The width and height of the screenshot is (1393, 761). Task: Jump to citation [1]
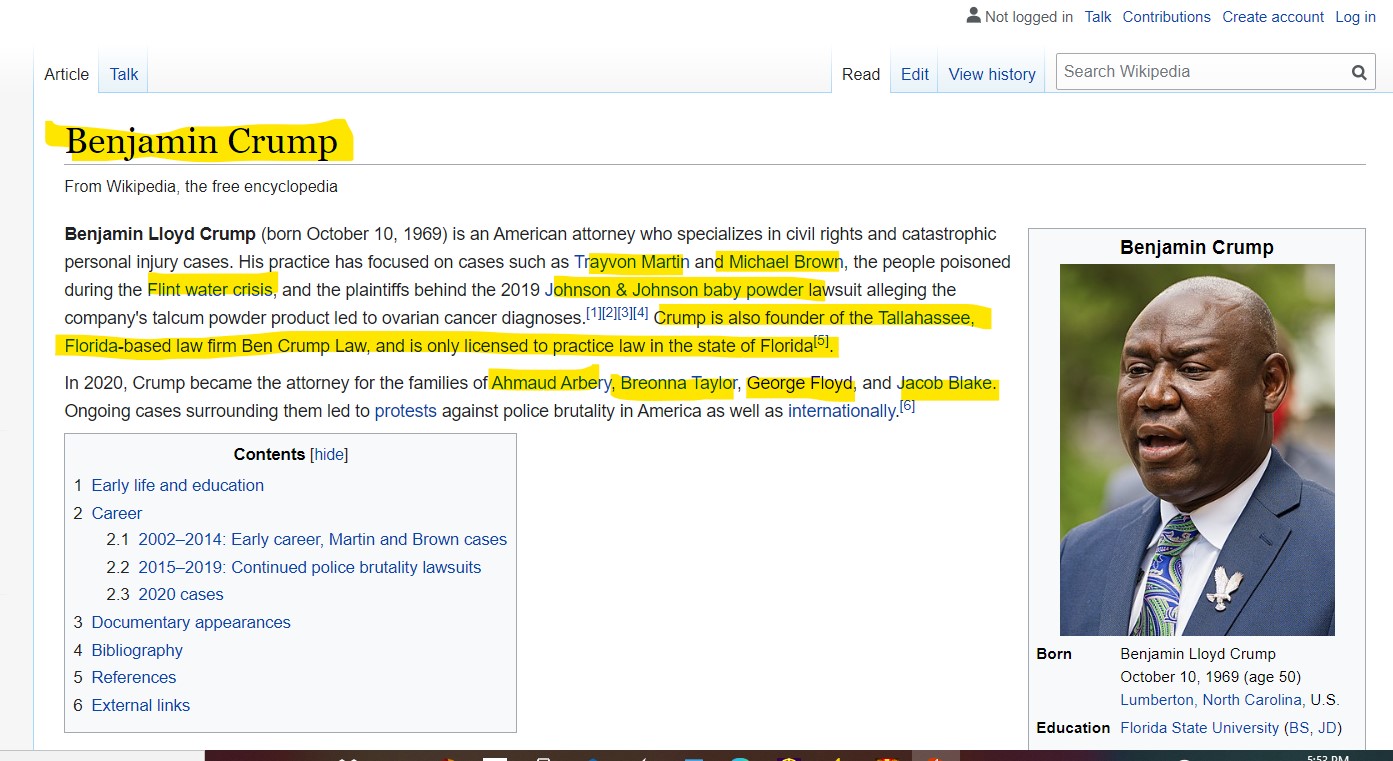(x=594, y=313)
